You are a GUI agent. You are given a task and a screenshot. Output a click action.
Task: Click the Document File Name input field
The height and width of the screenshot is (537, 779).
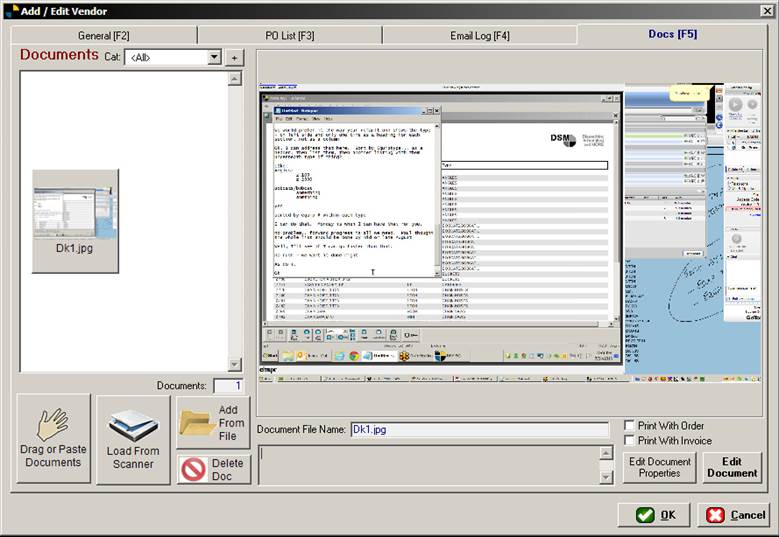point(478,430)
